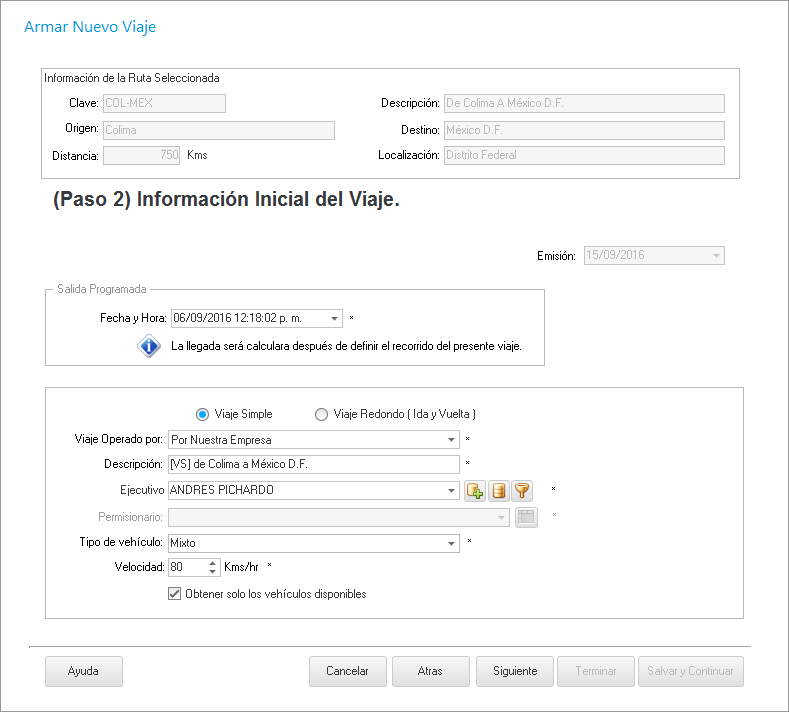Open the Ejecutivo dropdown list
This screenshot has height=712, width=789.
point(451,490)
